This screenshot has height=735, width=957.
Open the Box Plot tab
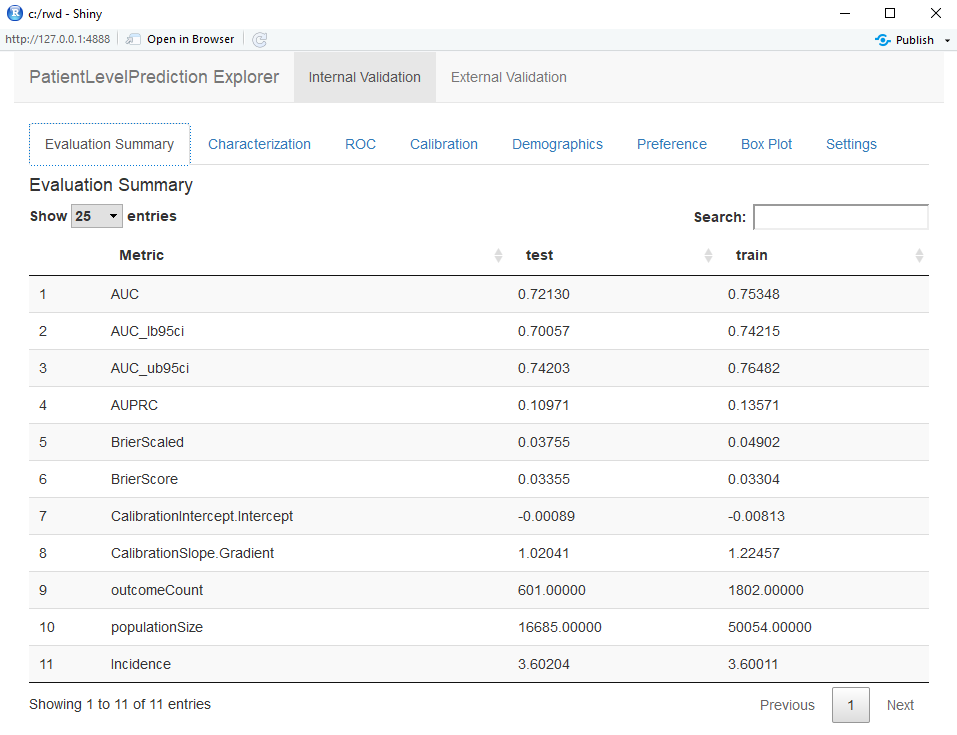coord(766,144)
